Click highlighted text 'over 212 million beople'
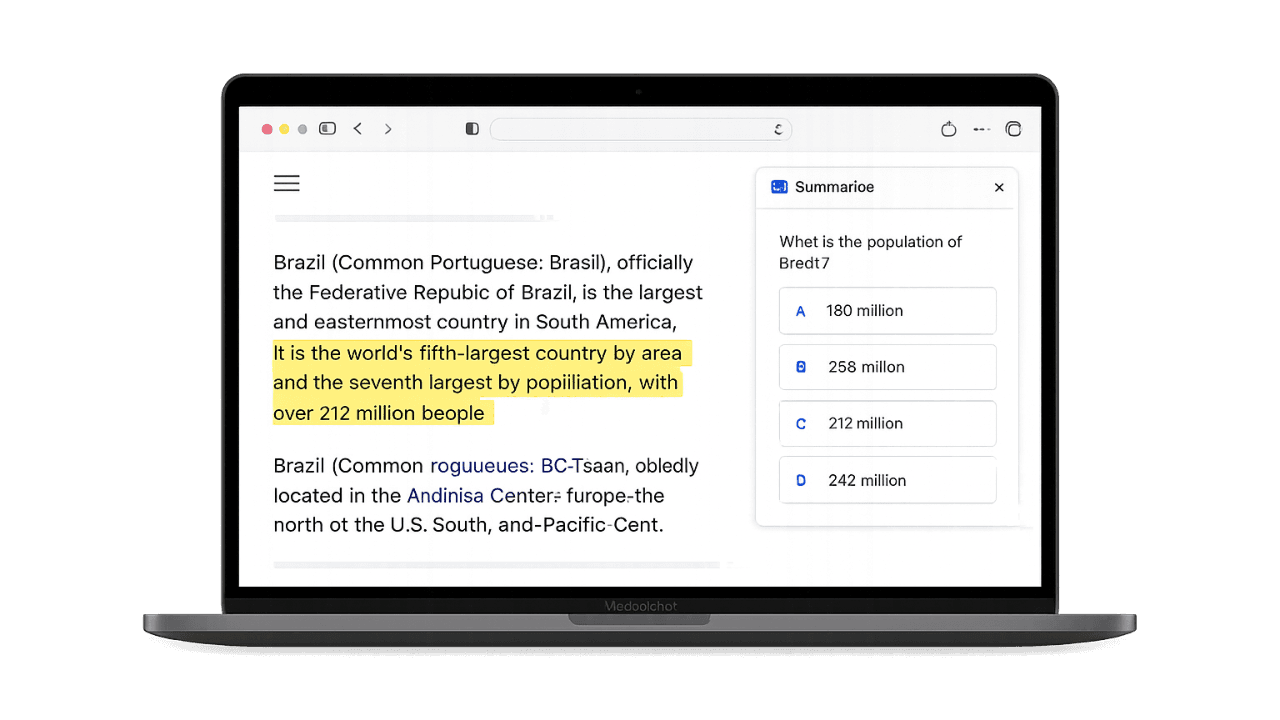Image resolution: width=1280 pixels, height=720 pixels. pyautogui.click(x=379, y=413)
